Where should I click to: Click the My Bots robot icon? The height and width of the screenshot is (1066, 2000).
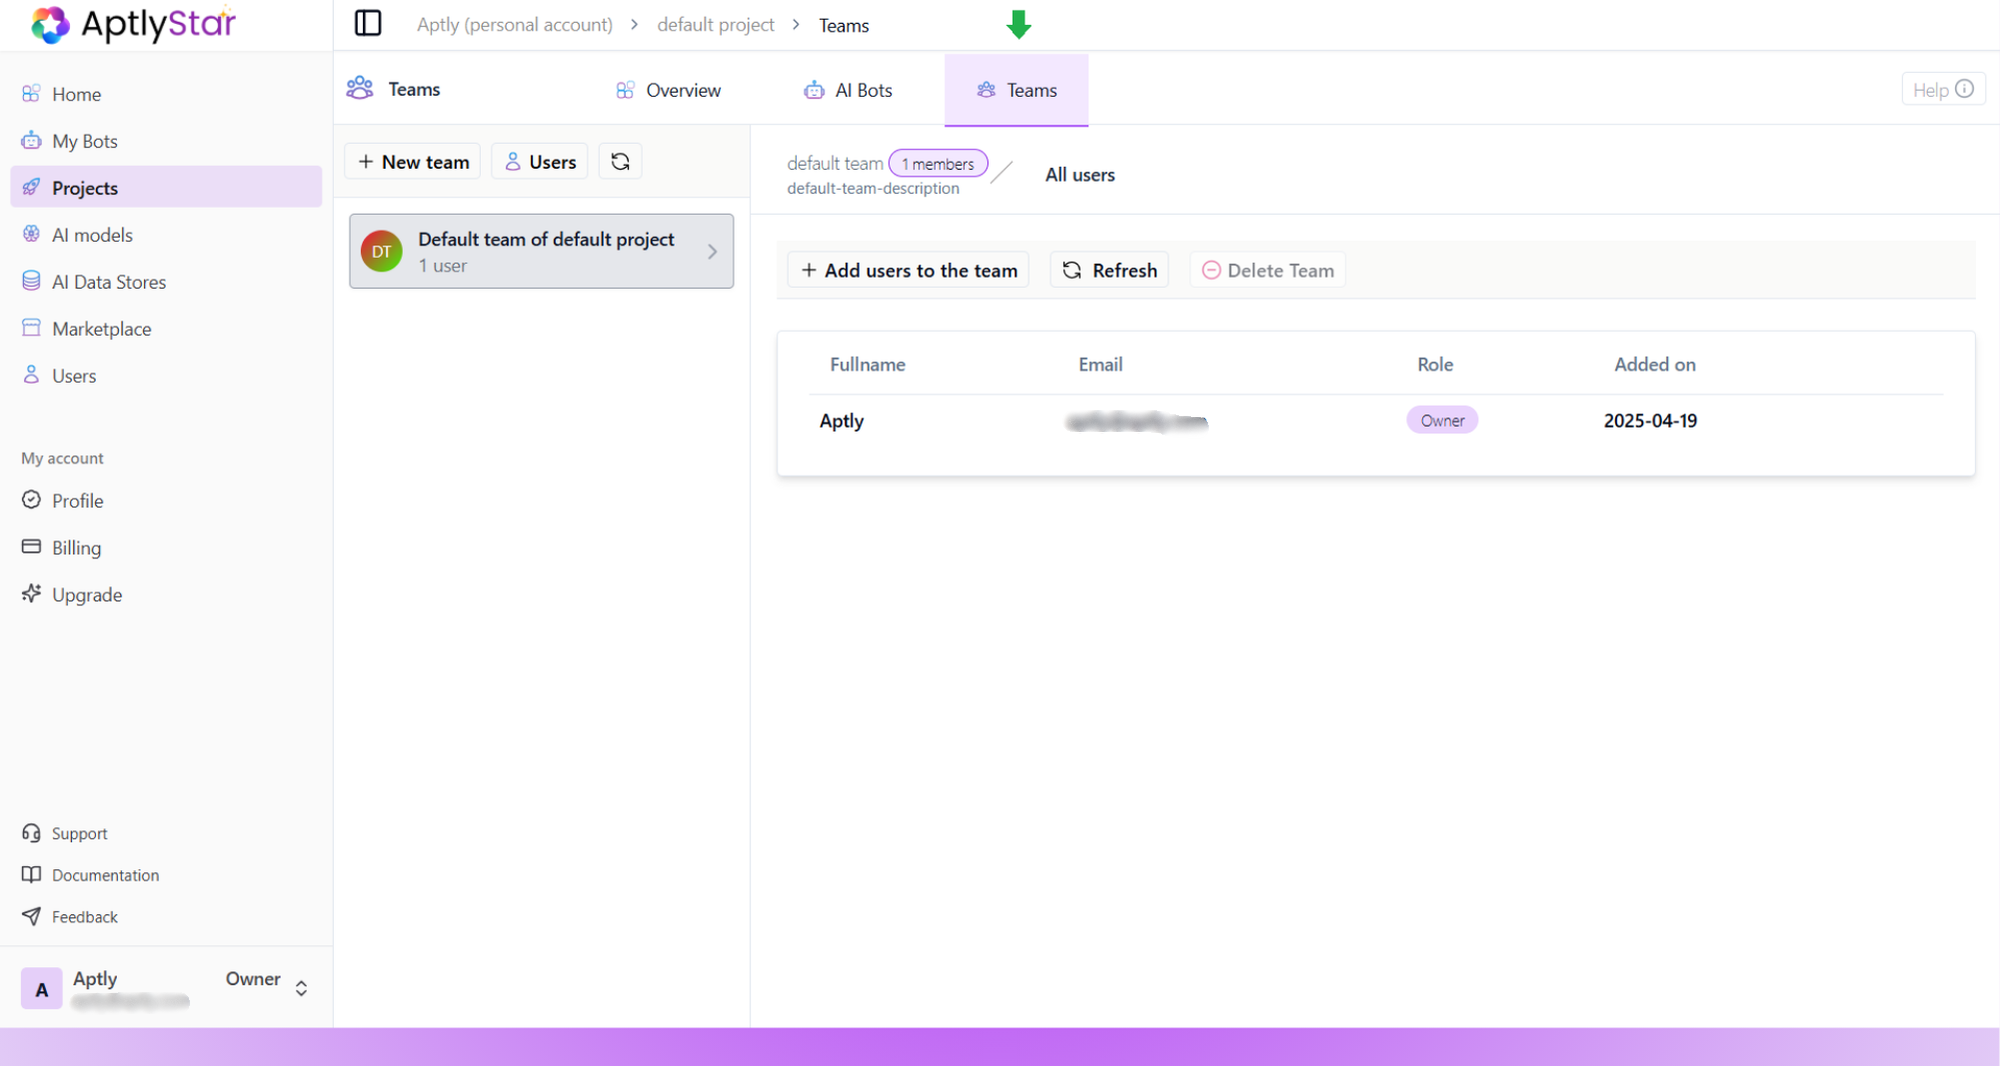tap(31, 140)
